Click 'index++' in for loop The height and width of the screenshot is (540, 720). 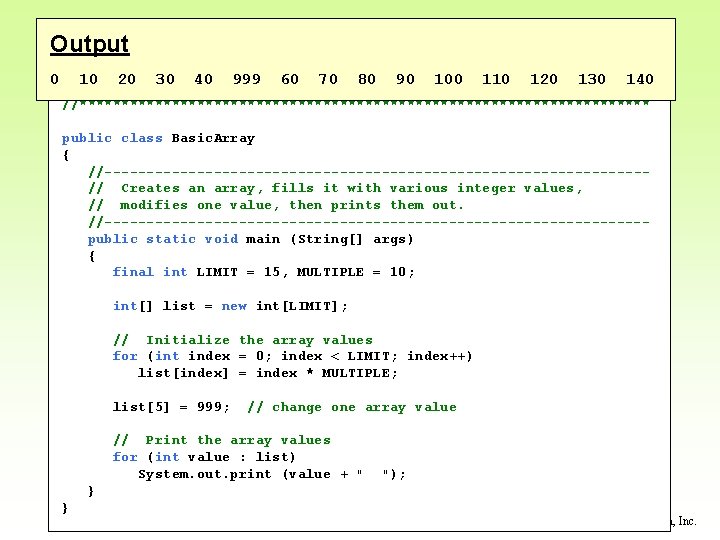(x=437, y=356)
